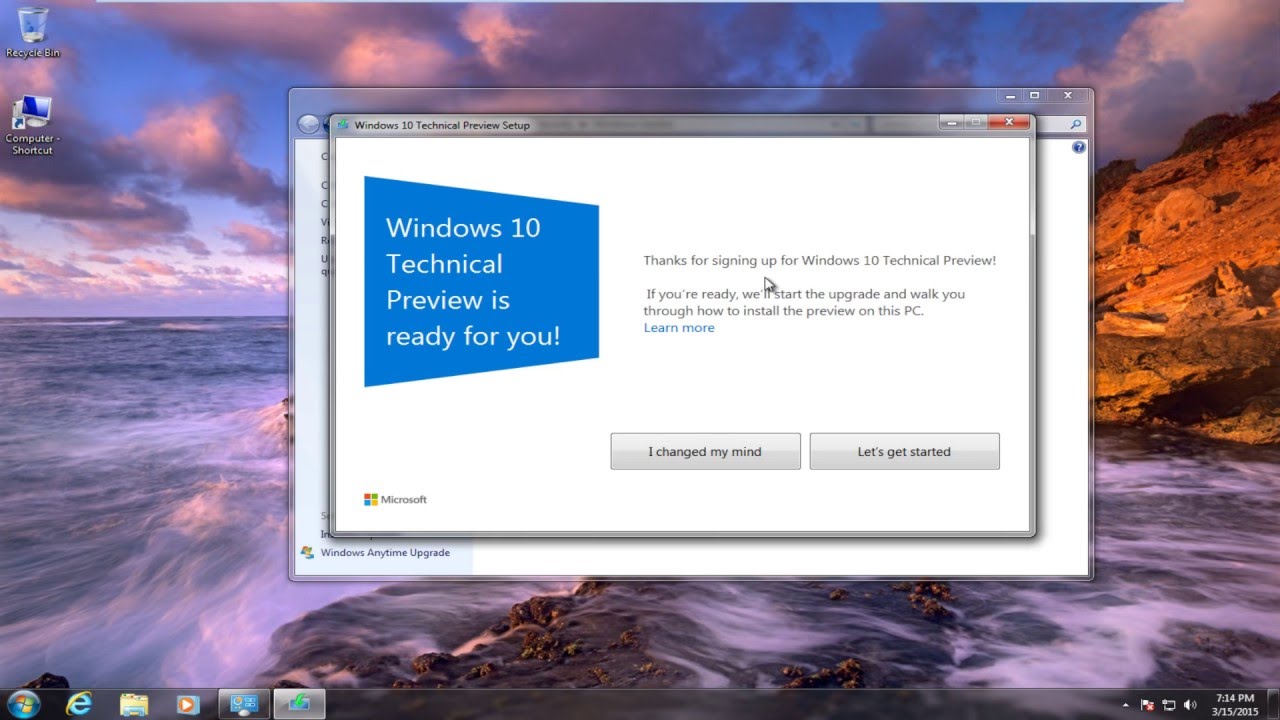Image resolution: width=1280 pixels, height=720 pixels.
Task: Open Windows Media Player from the taskbar
Action: tap(187, 704)
